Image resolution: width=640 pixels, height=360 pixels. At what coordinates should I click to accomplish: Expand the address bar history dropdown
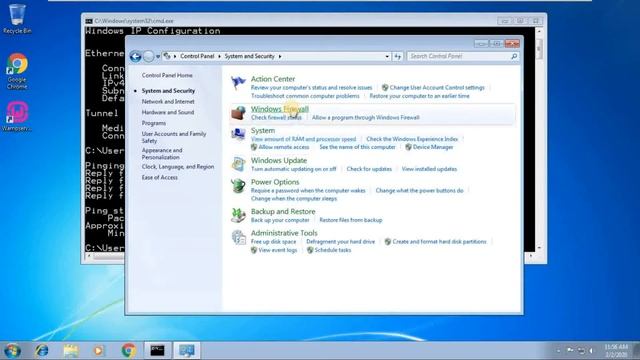point(387,56)
